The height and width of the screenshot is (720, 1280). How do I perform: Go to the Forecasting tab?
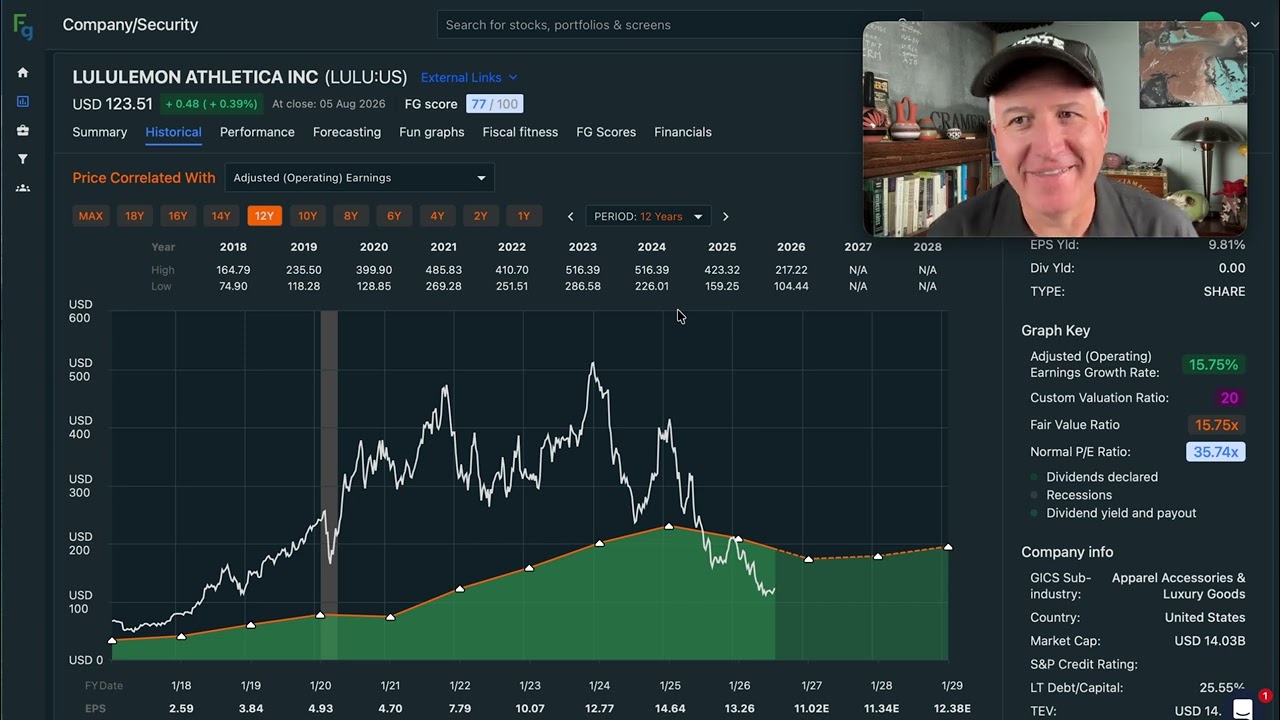point(347,132)
